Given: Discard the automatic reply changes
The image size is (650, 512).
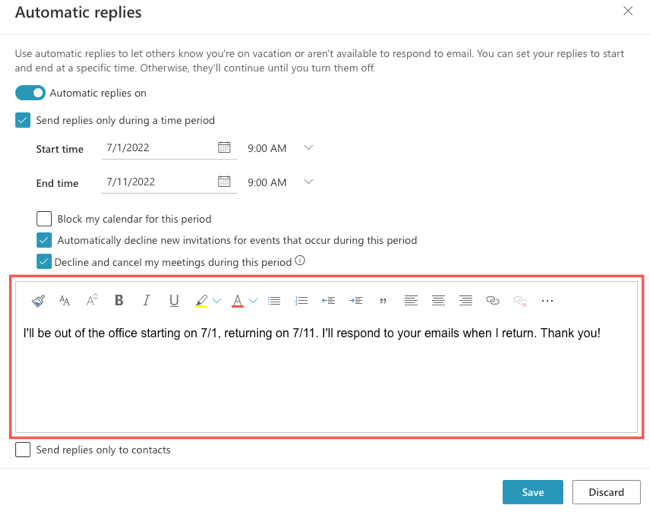Looking at the screenshot, I should coord(606,492).
